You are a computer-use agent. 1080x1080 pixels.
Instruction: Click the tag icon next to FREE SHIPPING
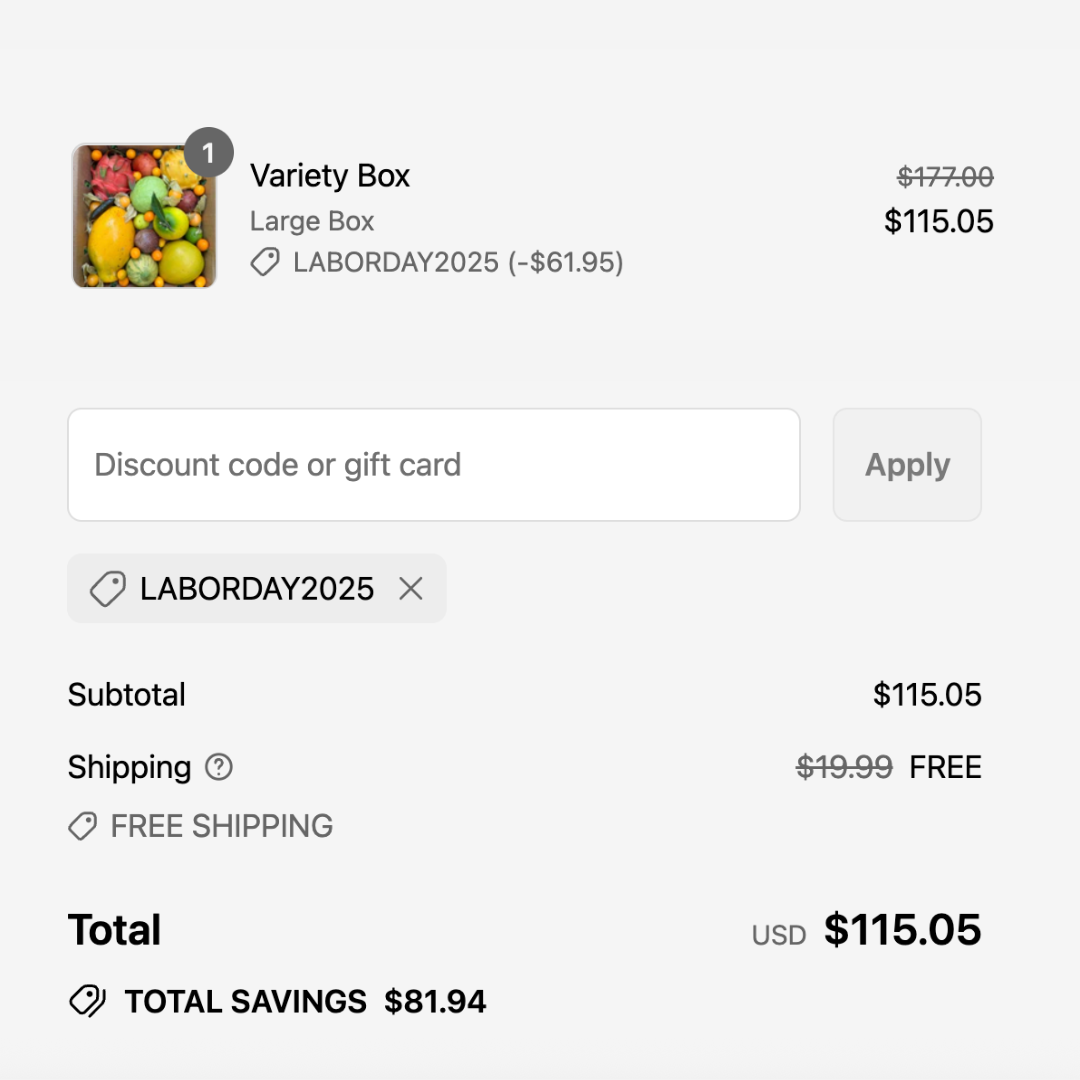pos(83,826)
